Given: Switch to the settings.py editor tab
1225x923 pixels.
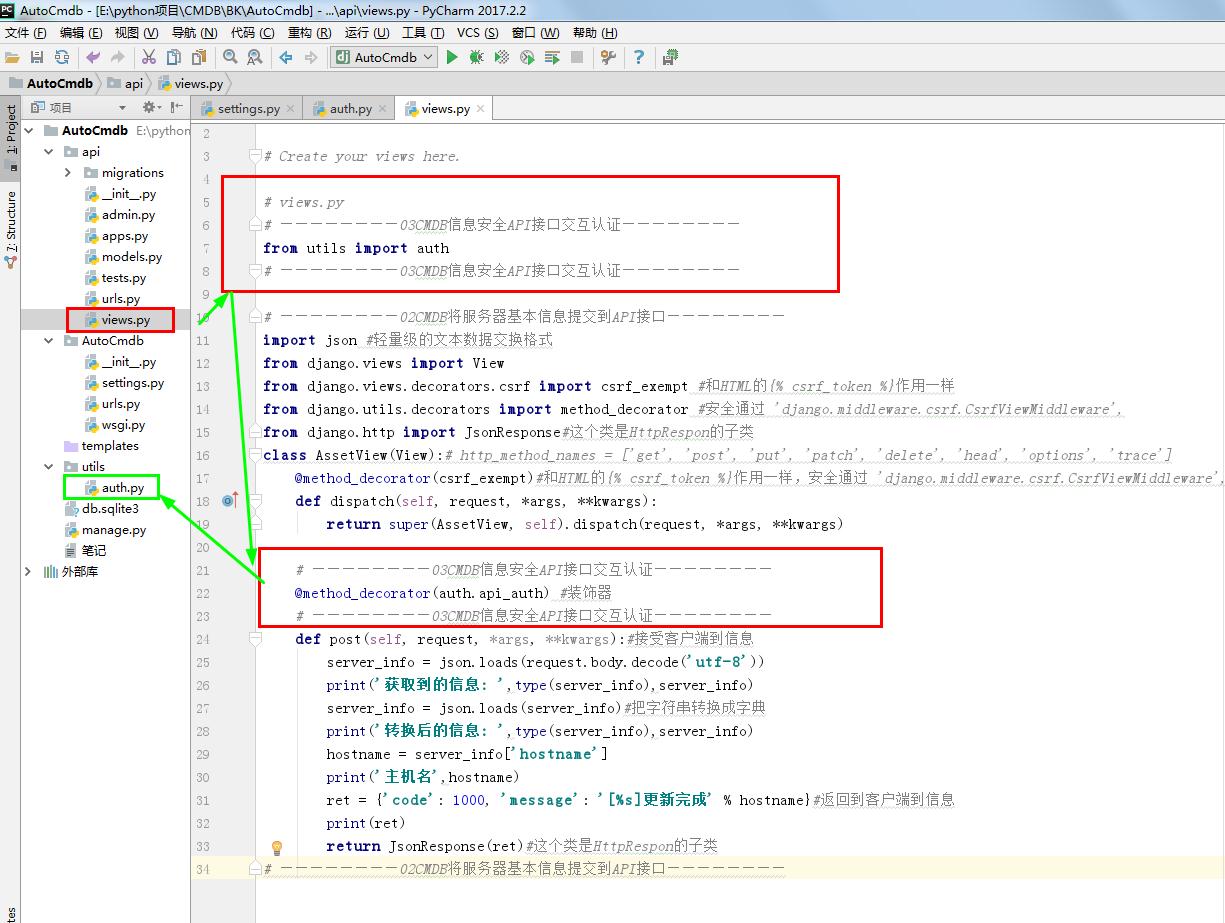Looking at the screenshot, I should tap(248, 109).
